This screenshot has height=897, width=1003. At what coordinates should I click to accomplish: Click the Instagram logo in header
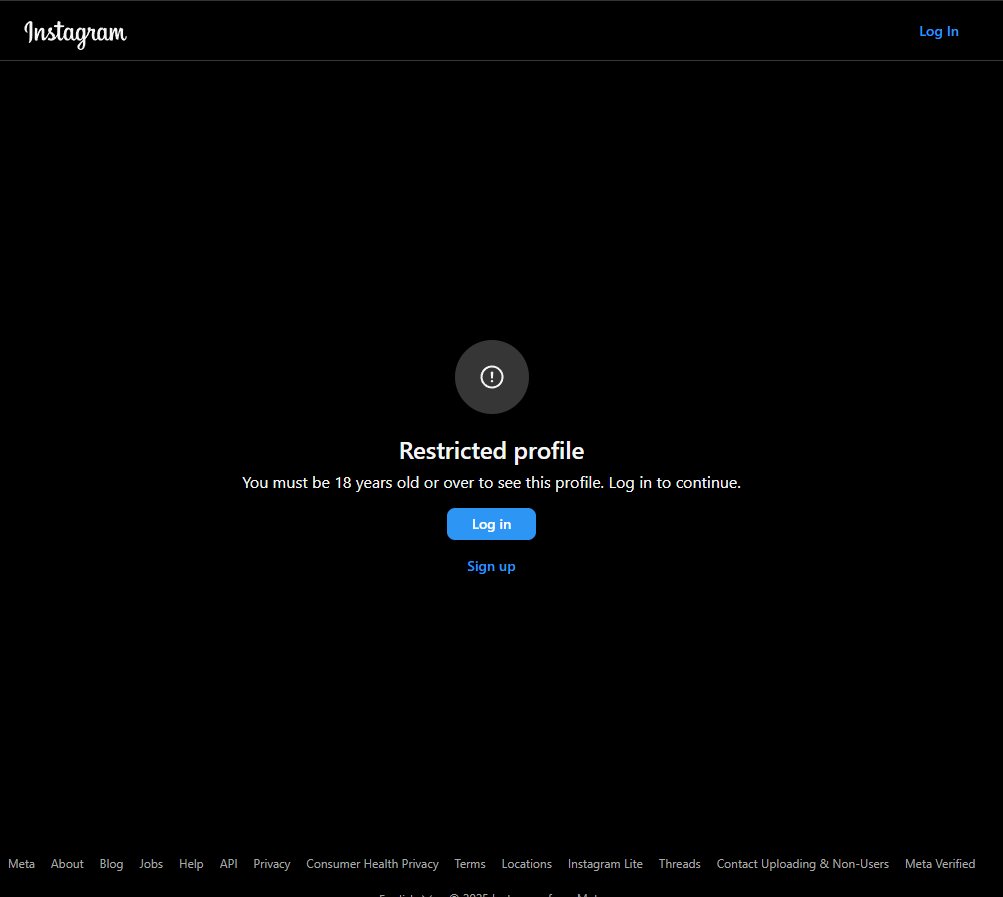pyautogui.click(x=75, y=34)
